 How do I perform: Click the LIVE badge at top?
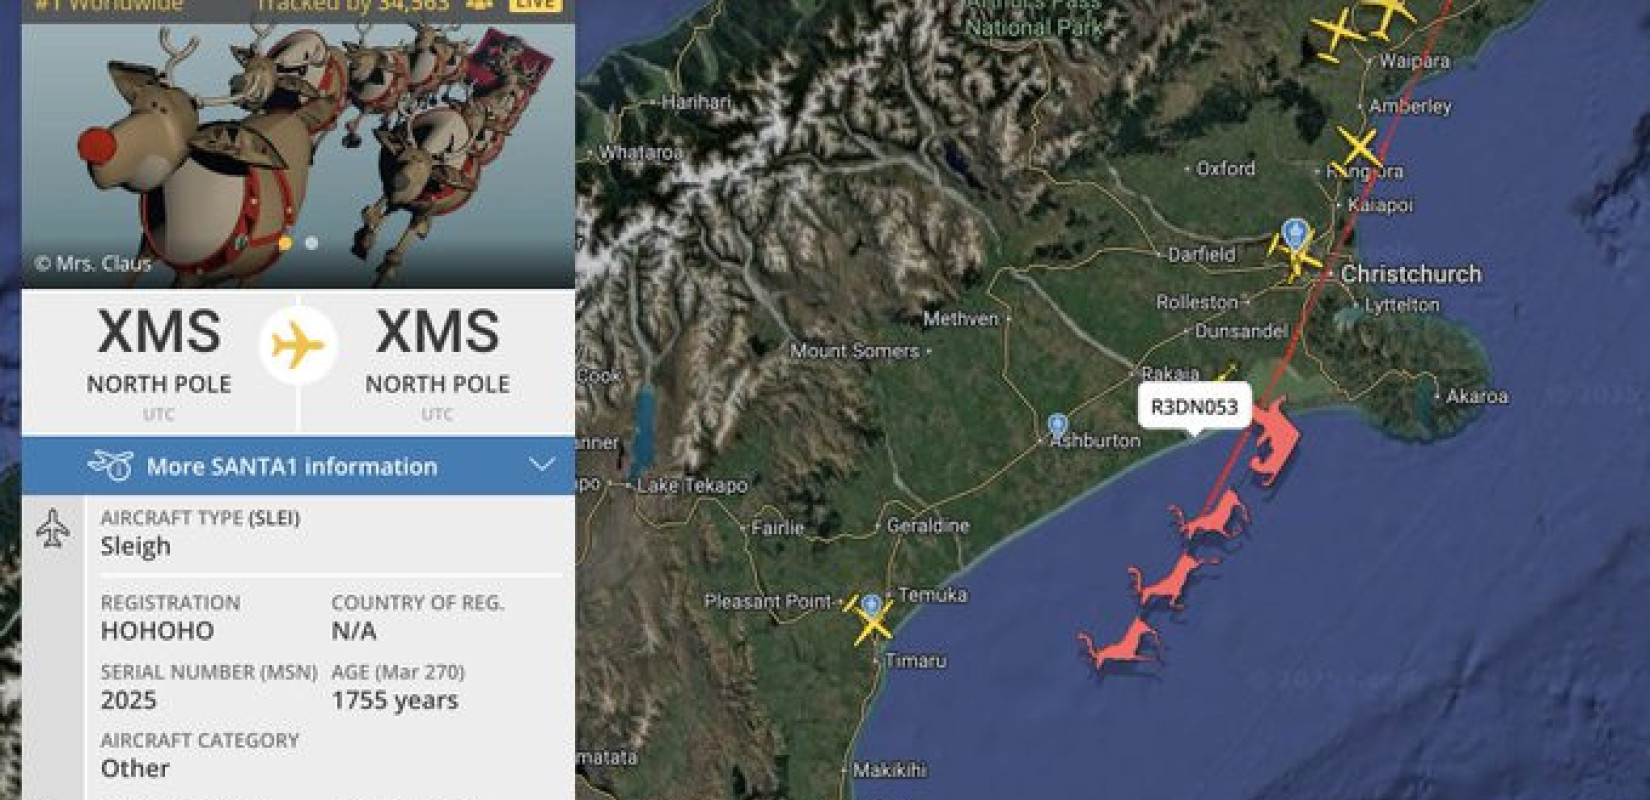click(535, 5)
